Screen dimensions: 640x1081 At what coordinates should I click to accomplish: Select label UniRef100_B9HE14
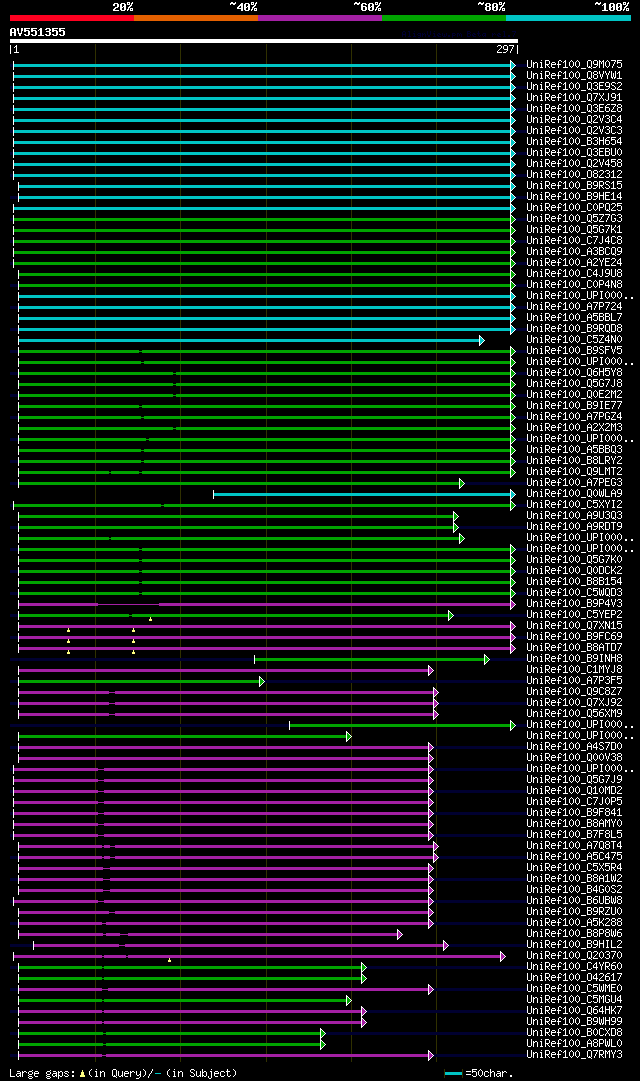pos(574,196)
